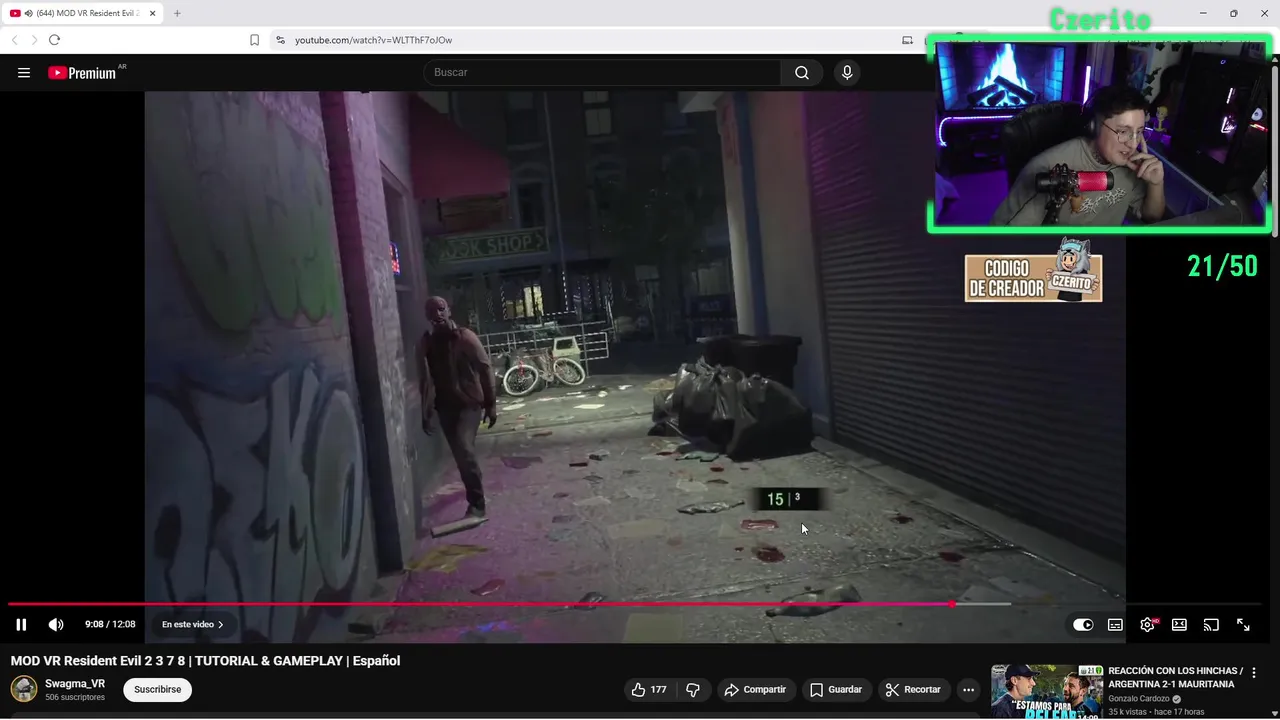Go forward with the browser forward arrow
Image resolution: width=1280 pixels, height=720 pixels.
[x=34, y=40]
